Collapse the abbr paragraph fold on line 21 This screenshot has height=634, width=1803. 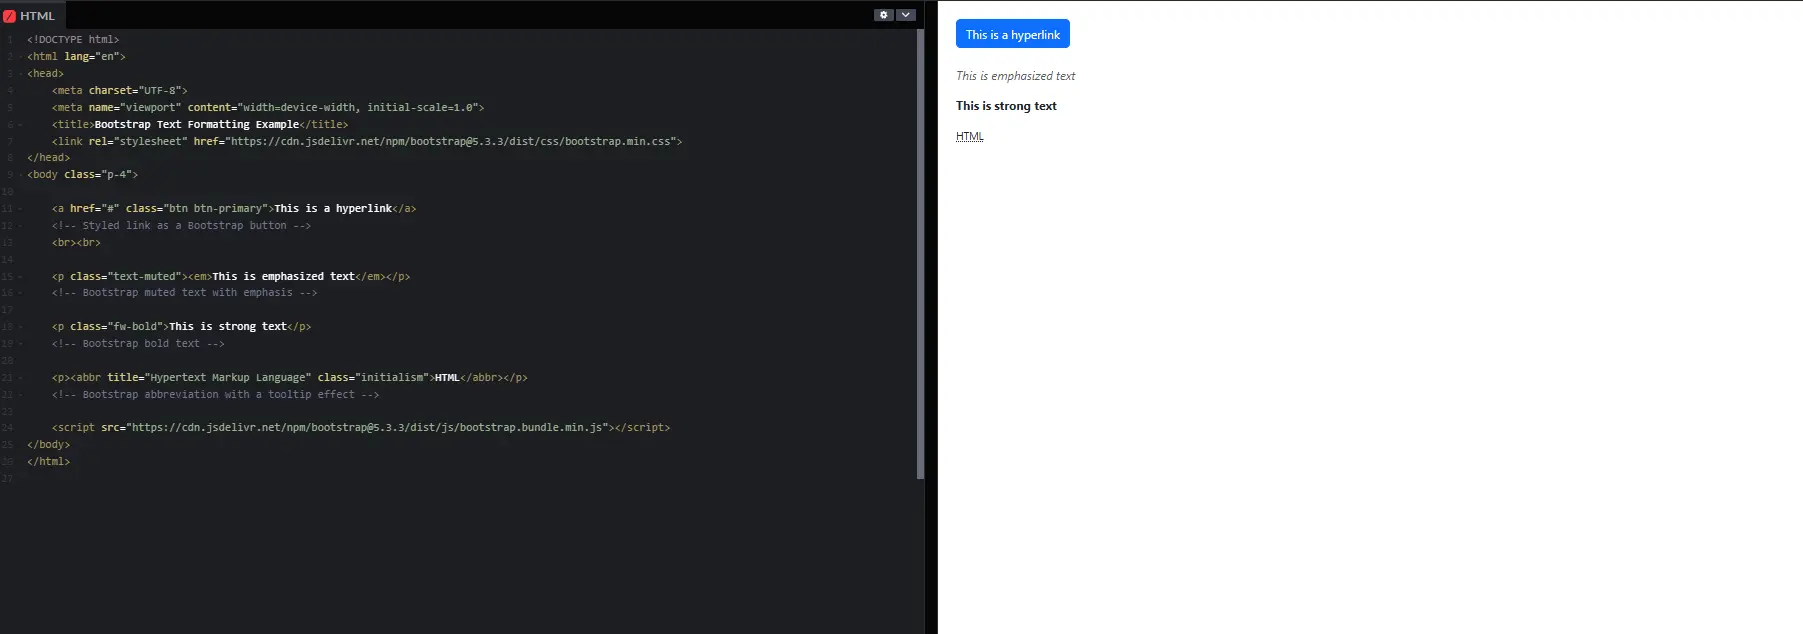[x=21, y=378]
